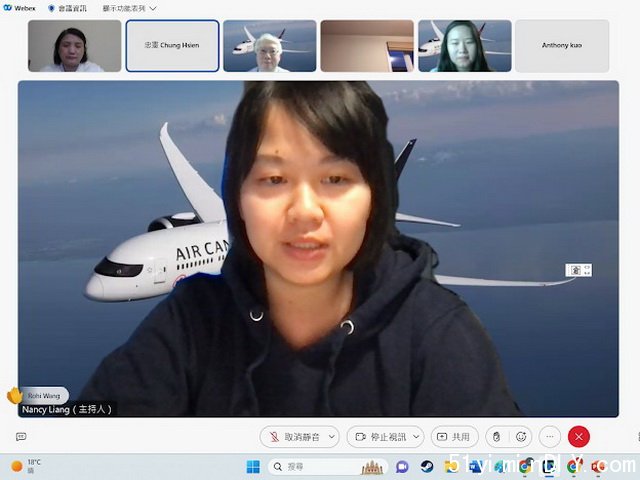Toggle the raise hand icon in the controls
The image size is (640, 480).
pos(496,437)
